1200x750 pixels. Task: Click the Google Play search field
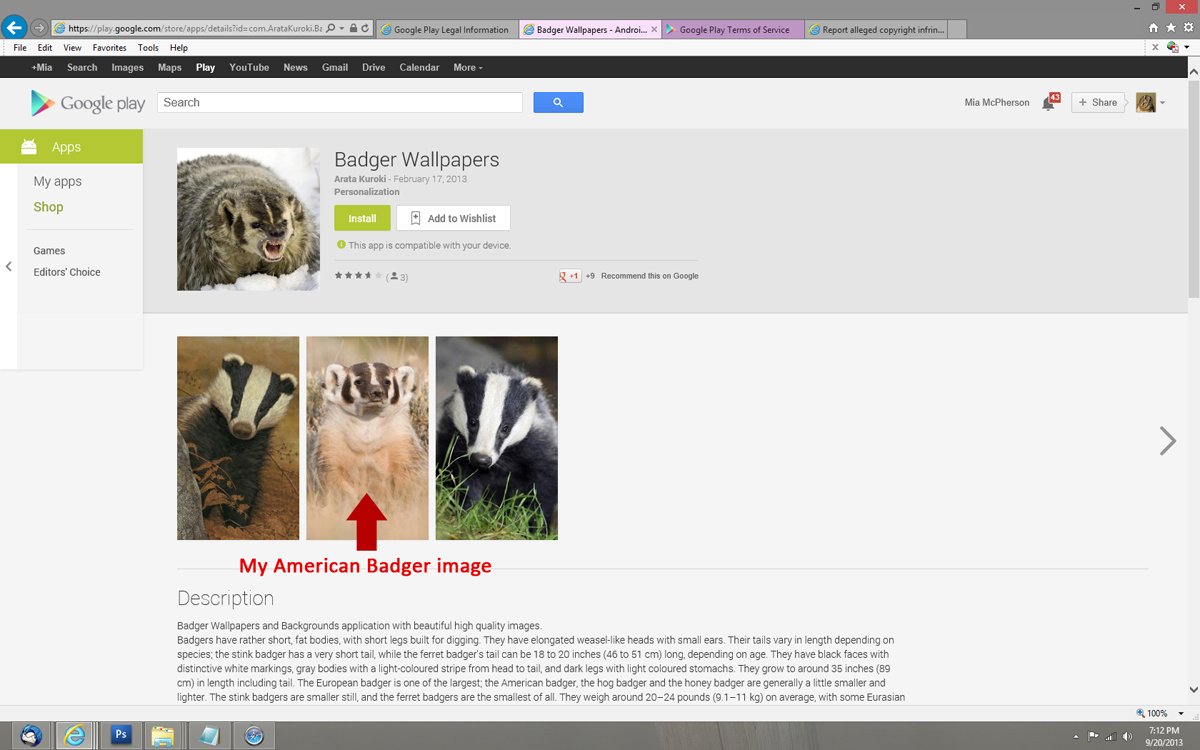click(x=340, y=102)
